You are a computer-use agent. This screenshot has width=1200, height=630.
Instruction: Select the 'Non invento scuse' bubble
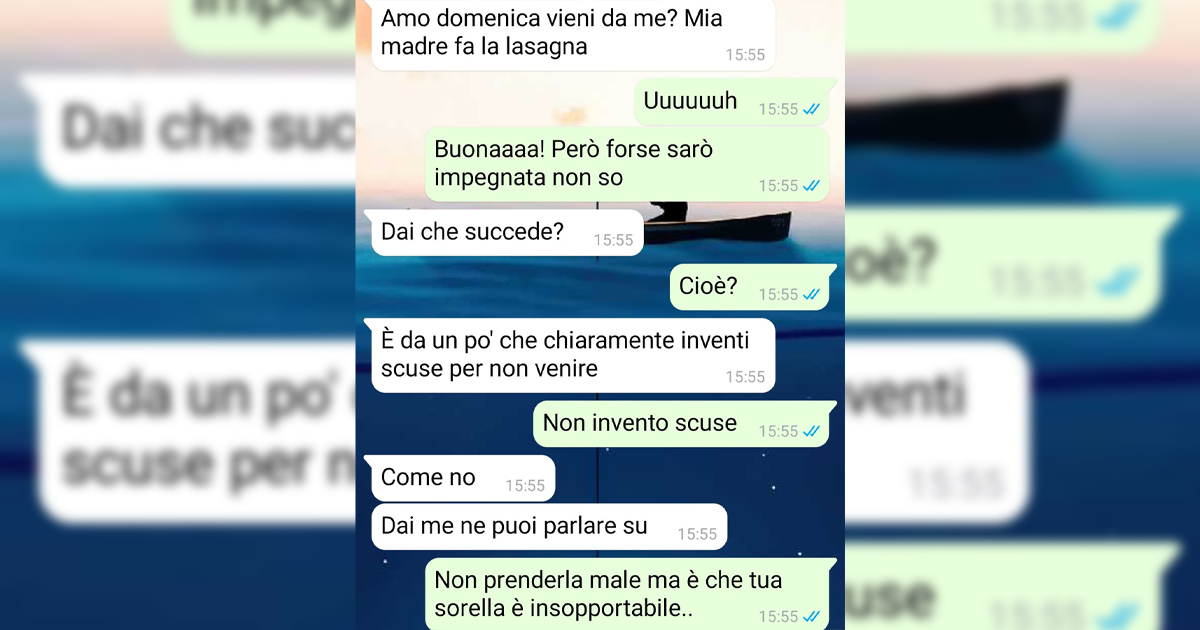click(681, 424)
